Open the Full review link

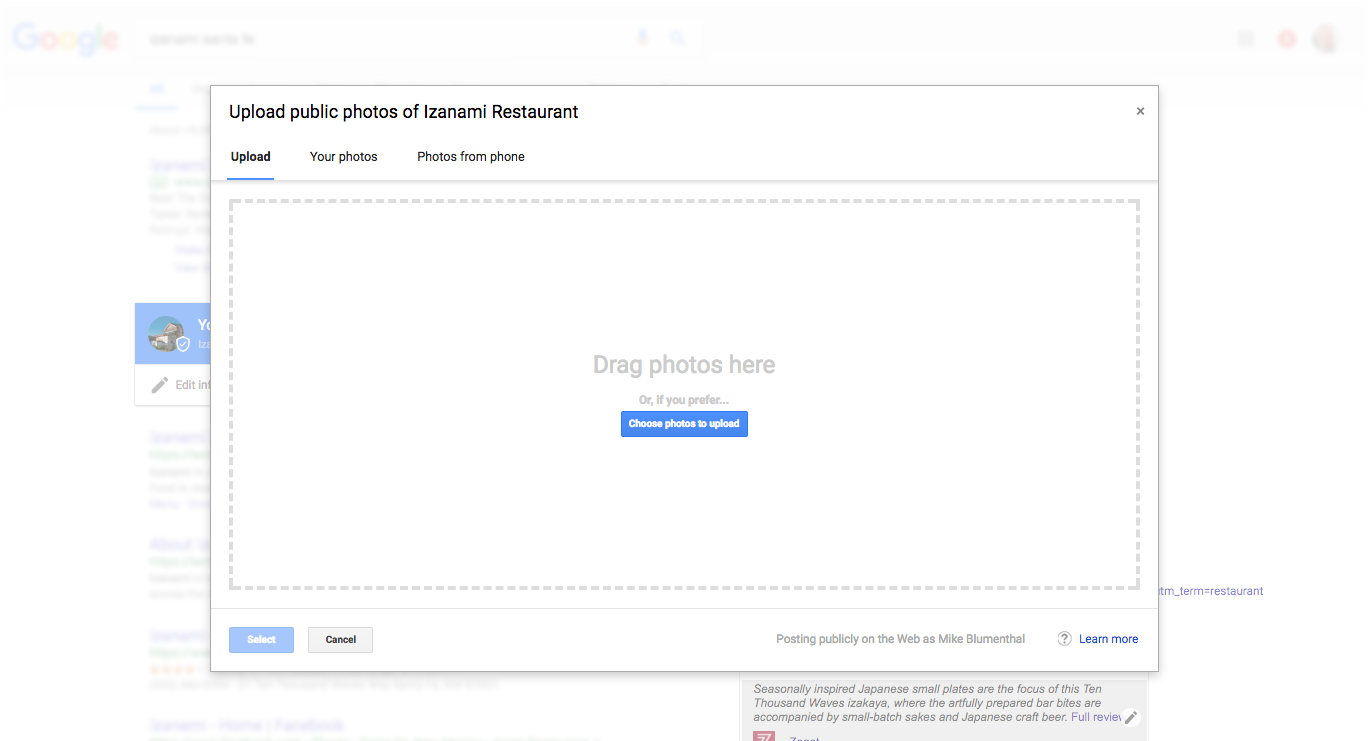point(1097,717)
